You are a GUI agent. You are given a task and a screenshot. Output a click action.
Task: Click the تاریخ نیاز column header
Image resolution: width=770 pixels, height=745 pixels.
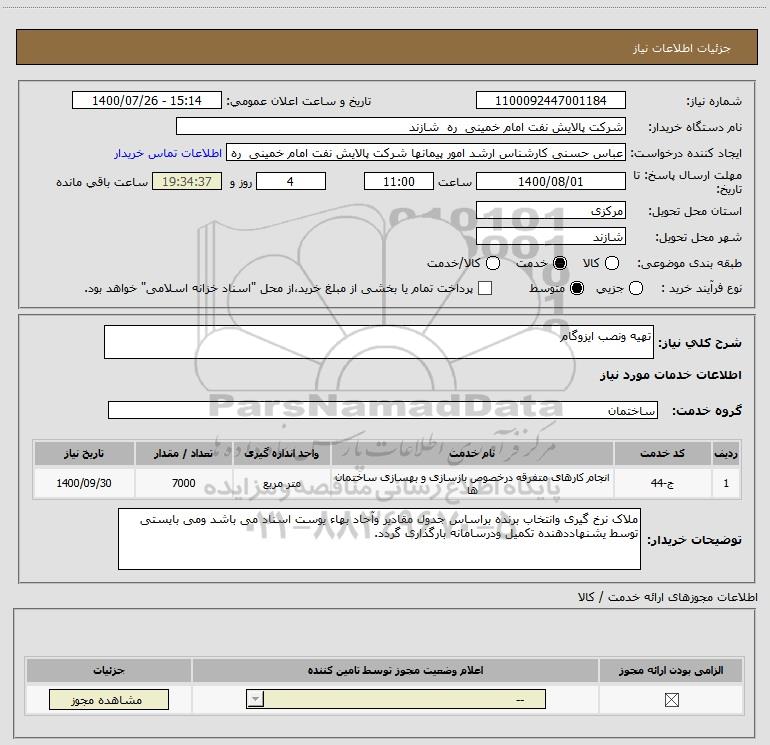tap(84, 453)
